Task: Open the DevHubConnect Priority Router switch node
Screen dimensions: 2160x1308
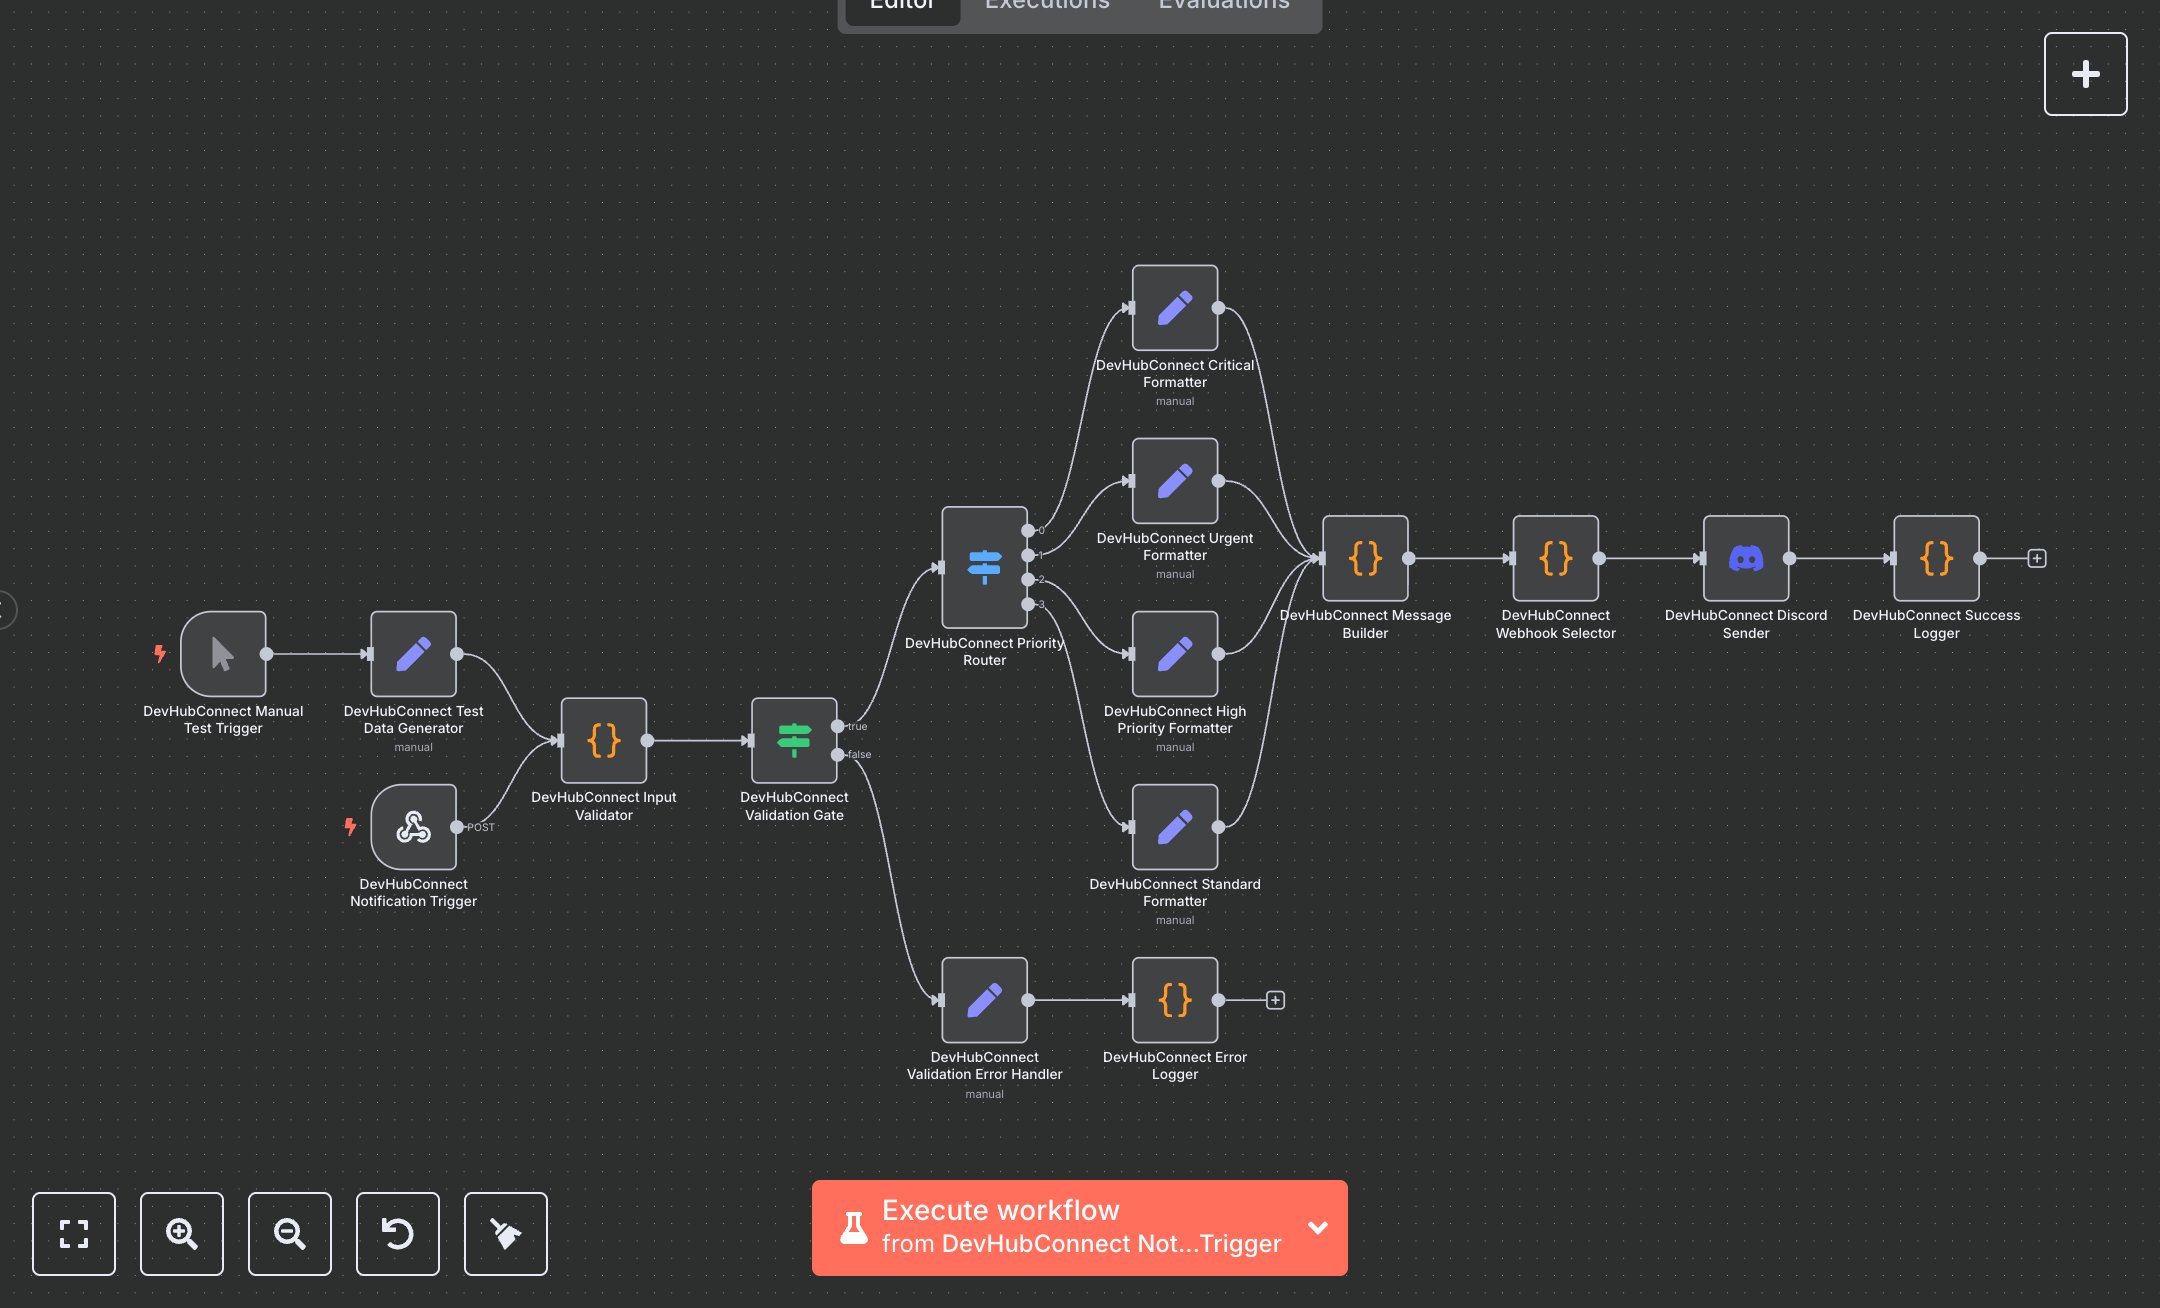Action: click(984, 565)
